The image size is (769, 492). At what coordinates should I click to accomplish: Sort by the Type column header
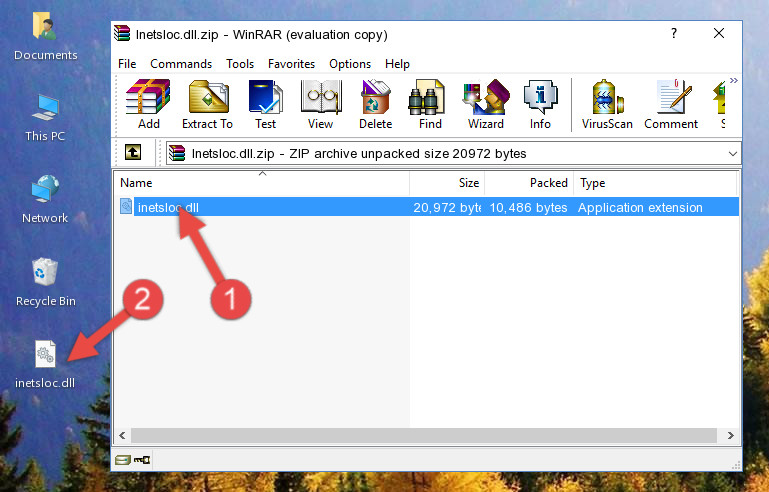(x=655, y=183)
